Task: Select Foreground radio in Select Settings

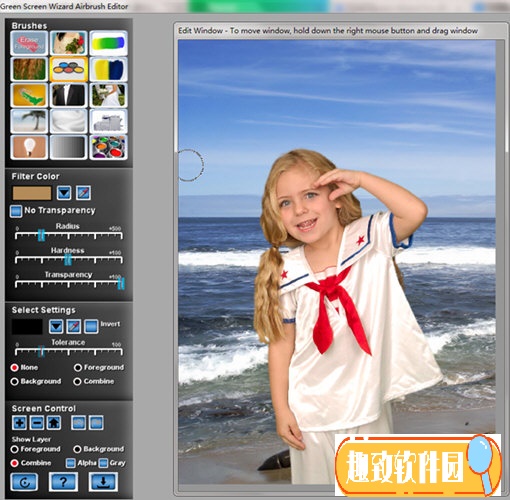Action: pyautogui.click(x=78, y=368)
